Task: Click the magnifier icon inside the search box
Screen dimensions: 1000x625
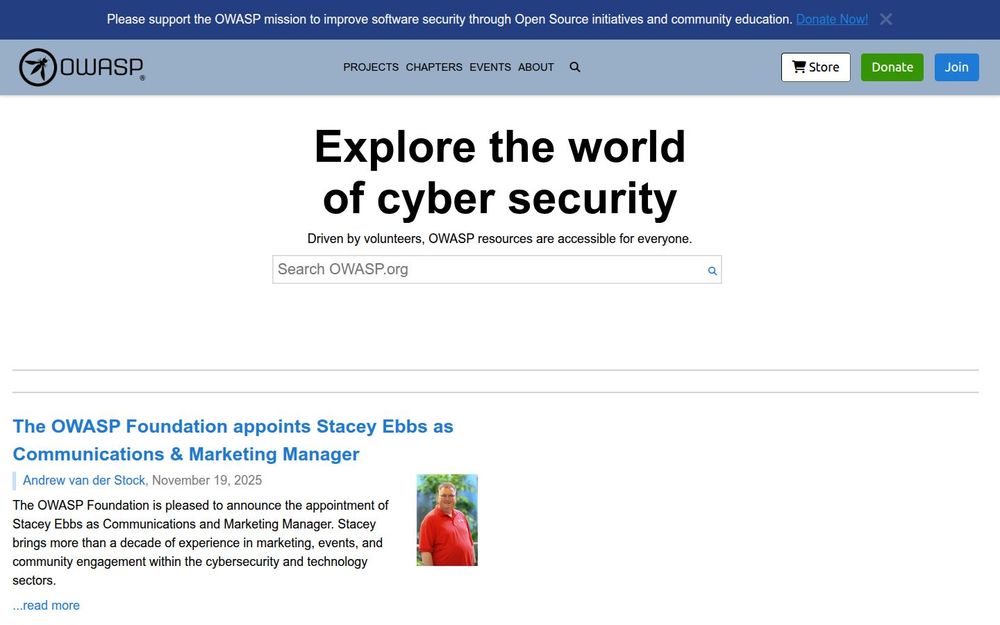Action: (712, 270)
